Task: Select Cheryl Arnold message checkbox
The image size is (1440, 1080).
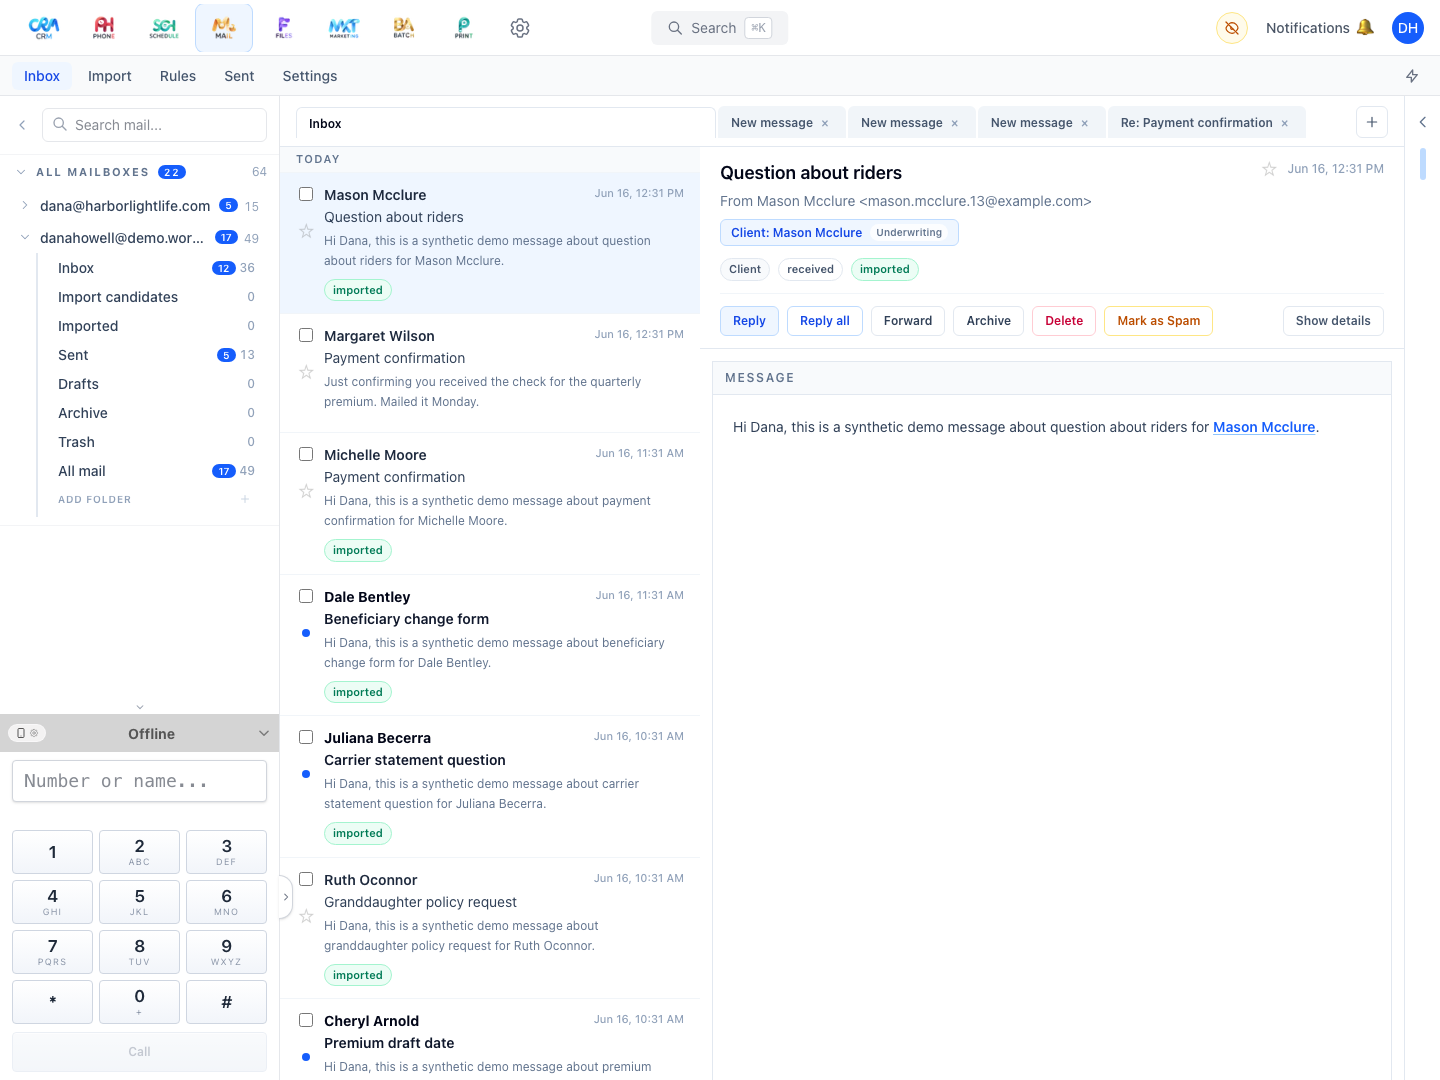Action: click(x=307, y=1020)
